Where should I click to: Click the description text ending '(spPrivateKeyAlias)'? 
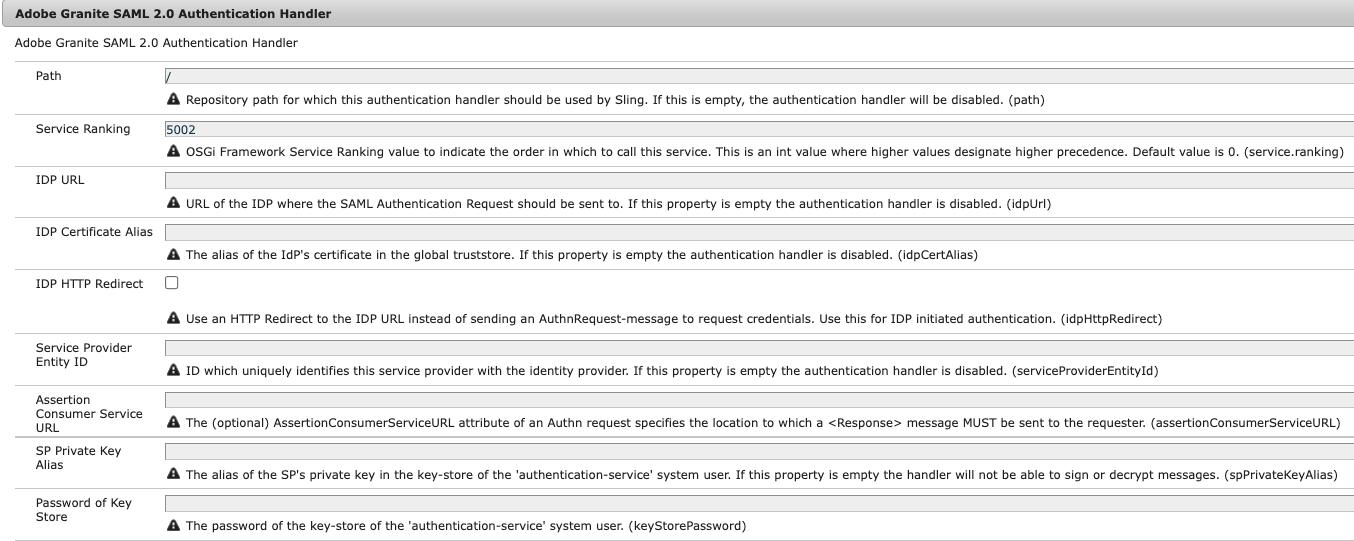[x=761, y=474]
